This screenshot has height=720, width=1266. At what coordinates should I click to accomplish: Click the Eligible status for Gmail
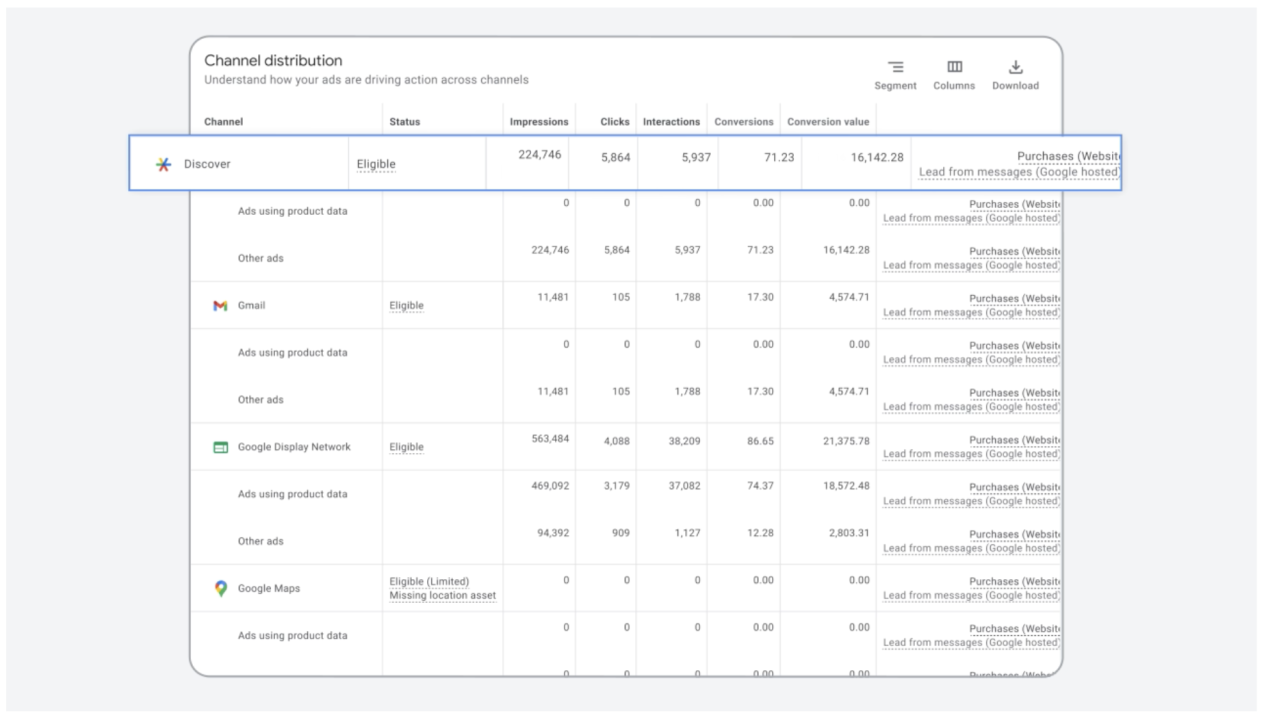click(x=406, y=304)
